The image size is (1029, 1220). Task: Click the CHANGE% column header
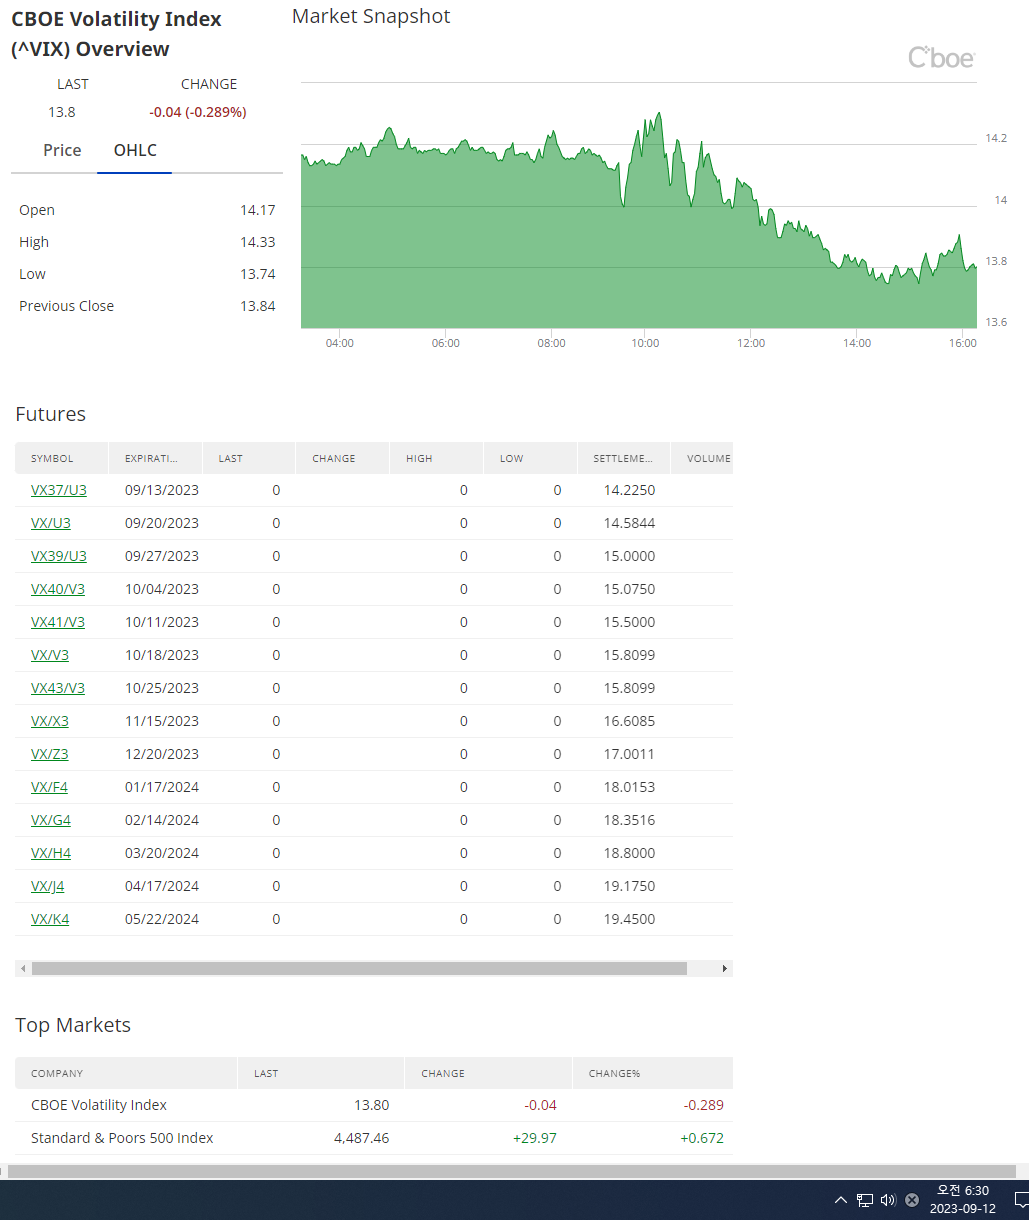point(653,1073)
